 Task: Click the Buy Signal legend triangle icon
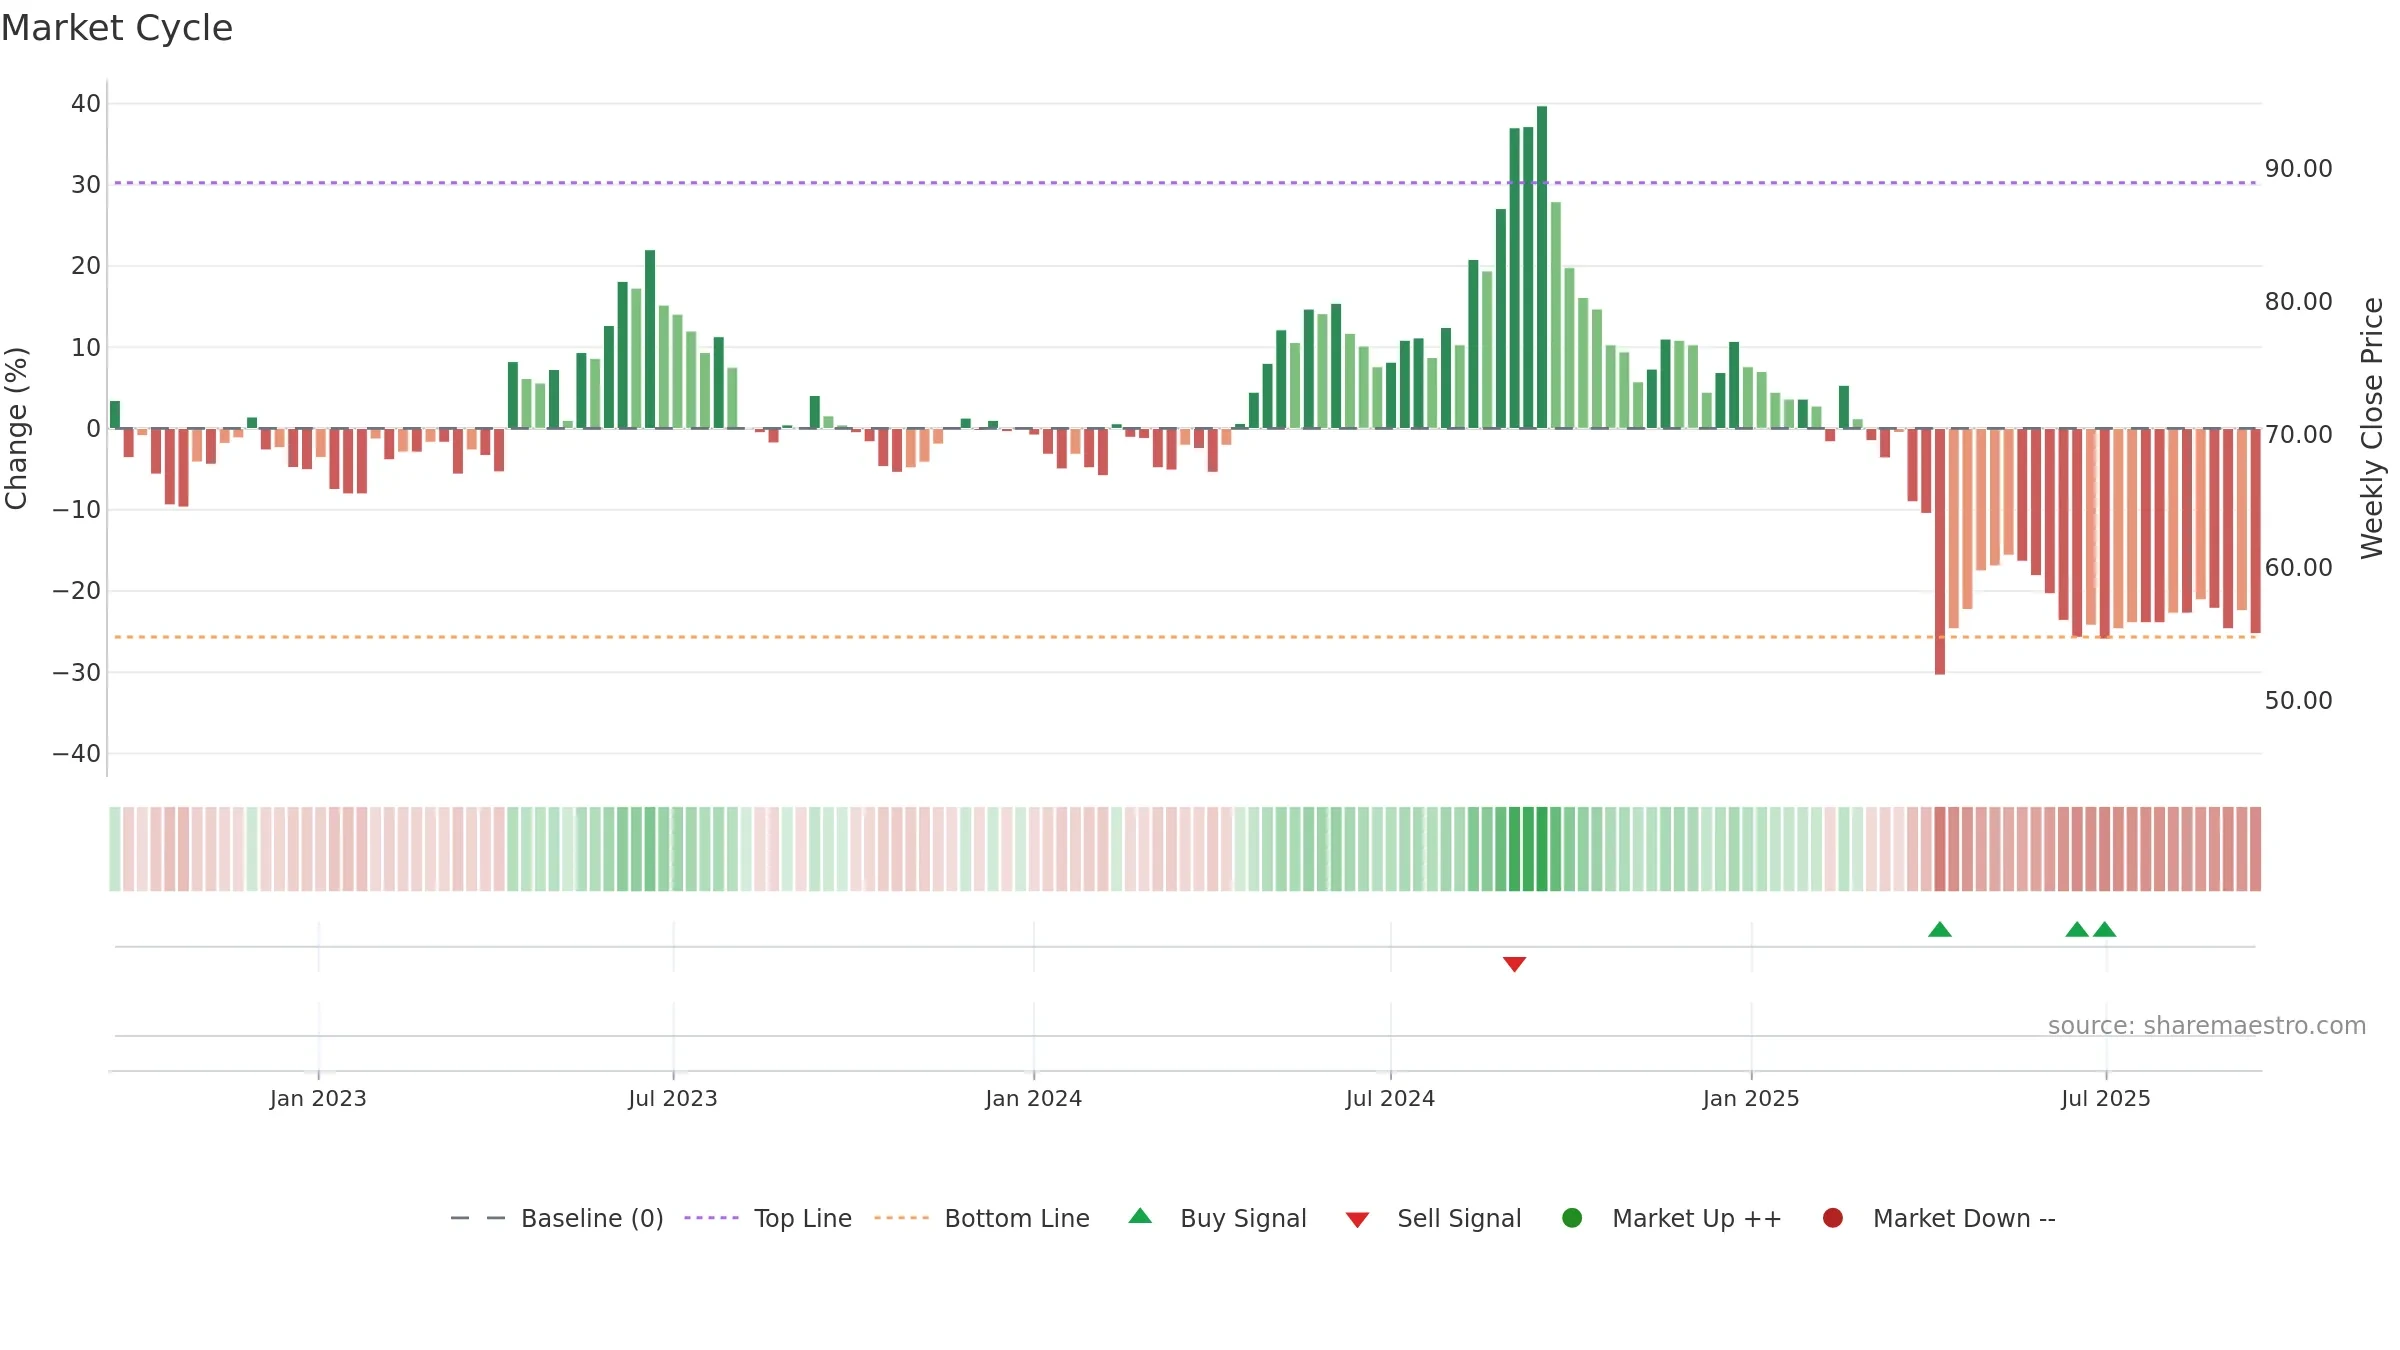point(1140,1217)
